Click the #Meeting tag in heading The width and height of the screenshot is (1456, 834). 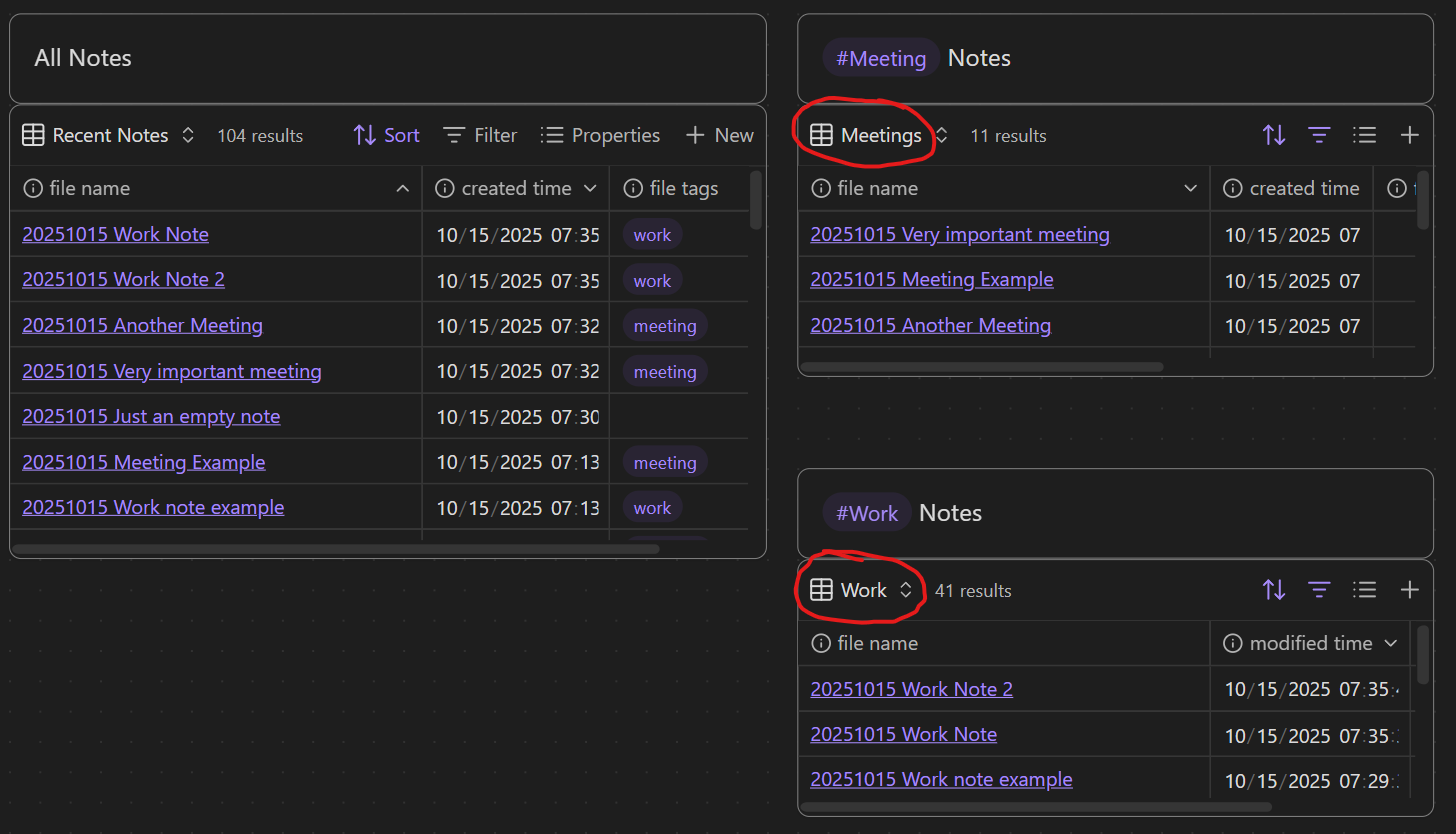click(x=880, y=58)
